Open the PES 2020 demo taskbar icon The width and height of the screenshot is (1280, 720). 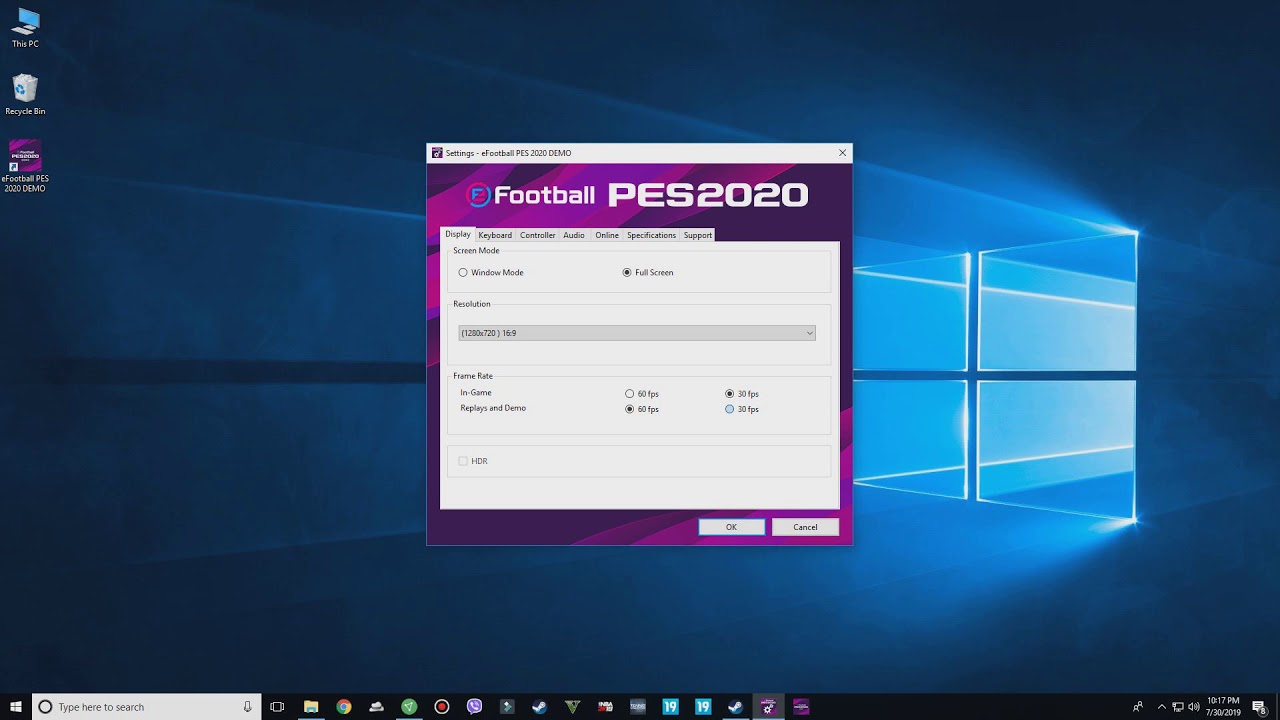[801, 707]
